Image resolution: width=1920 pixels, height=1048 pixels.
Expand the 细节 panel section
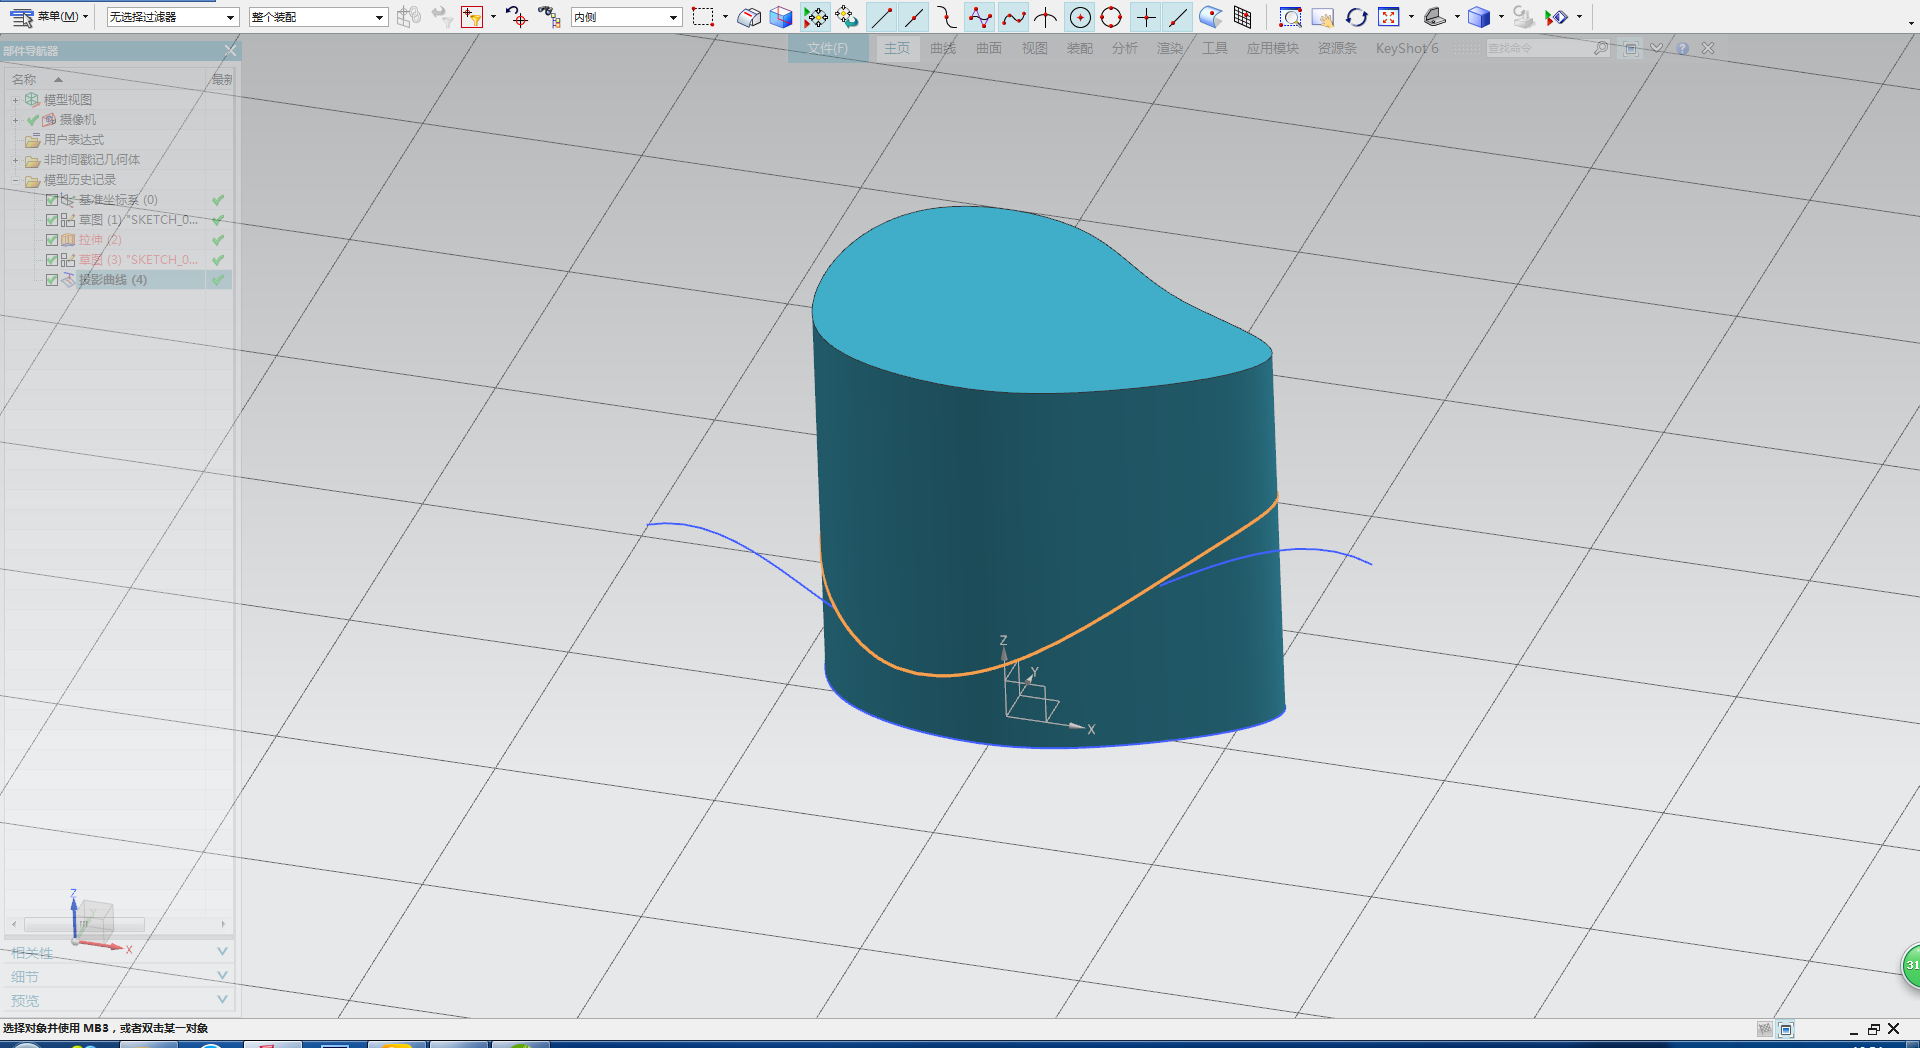pyautogui.click(x=120, y=976)
